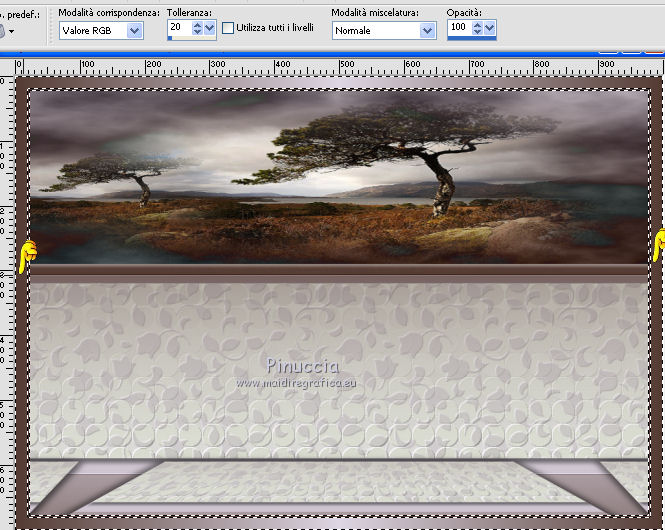Image resolution: width=665 pixels, height=530 pixels.
Task: Enable Utilizza tutti i livelli checkbox
Action: point(228,28)
